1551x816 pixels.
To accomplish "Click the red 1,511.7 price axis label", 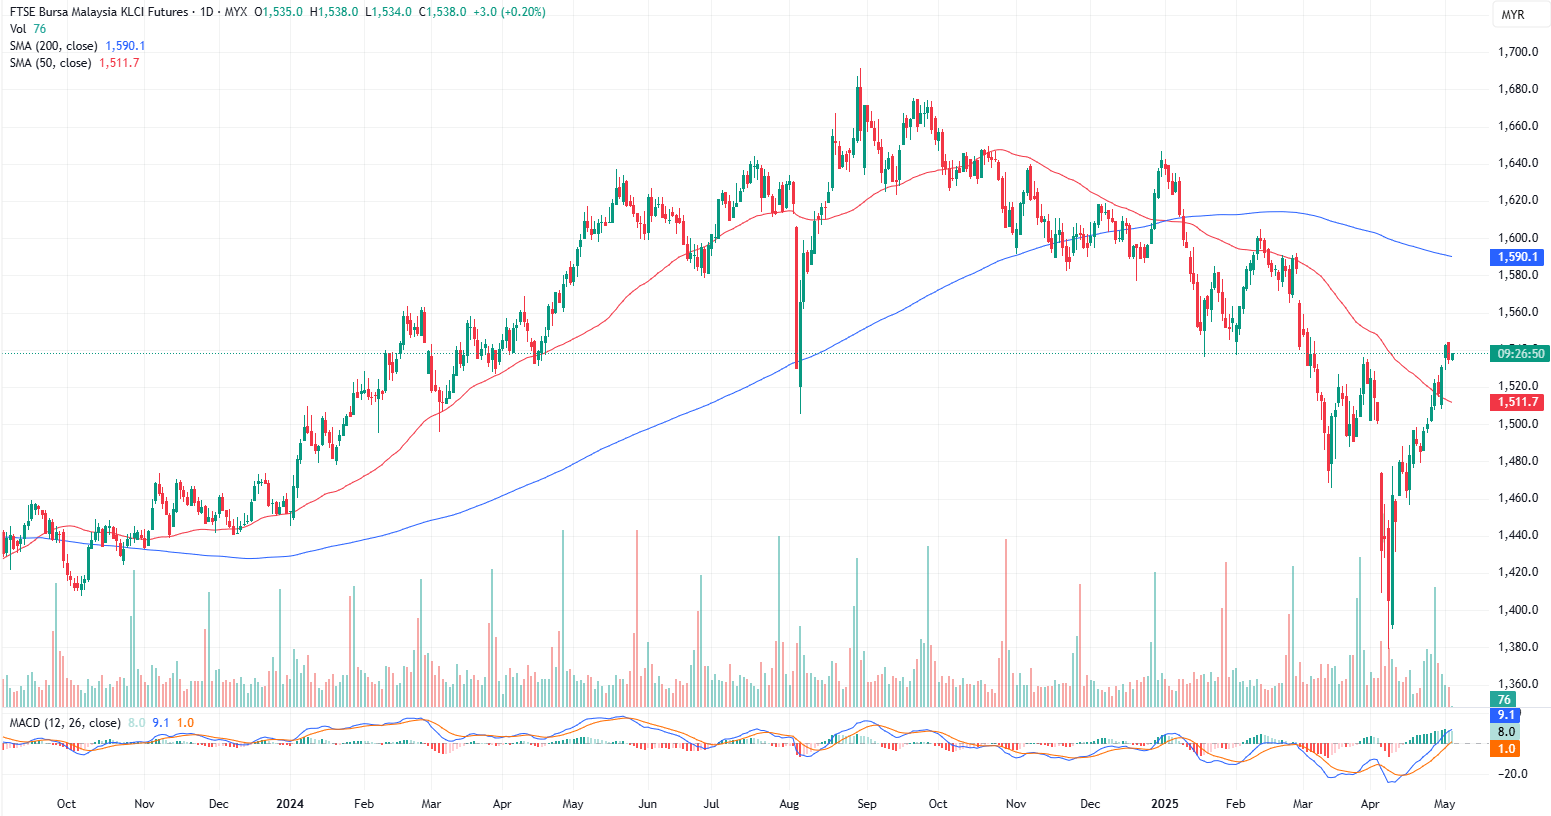I will [1517, 402].
